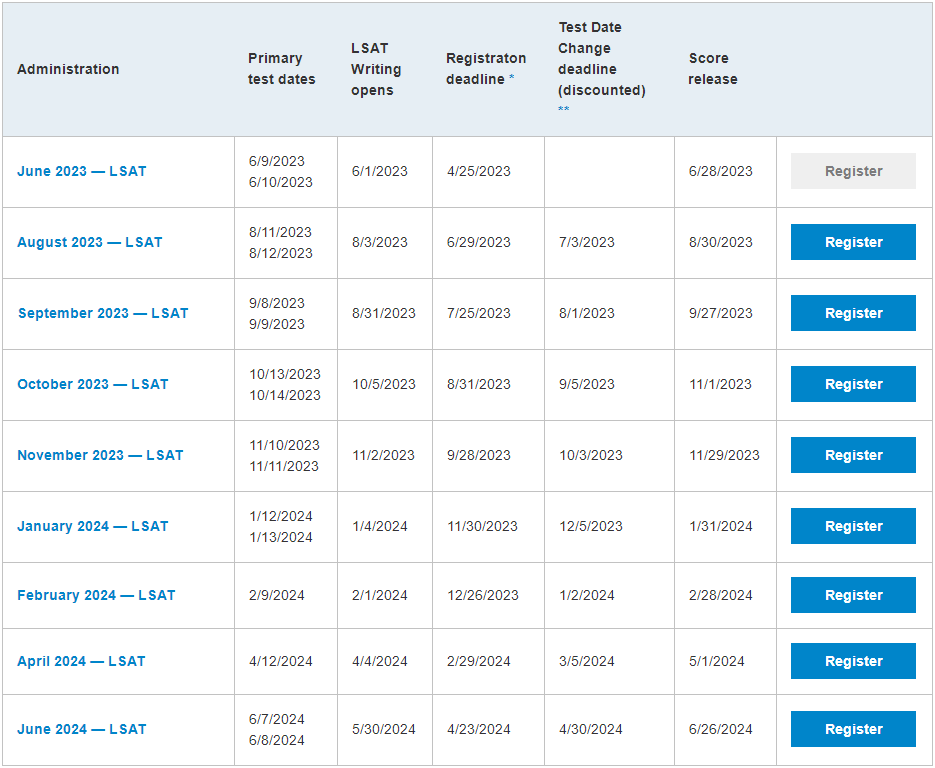Choose Register for the June 2024 LSAT
The width and height of the screenshot is (935, 768).
coord(853,729)
